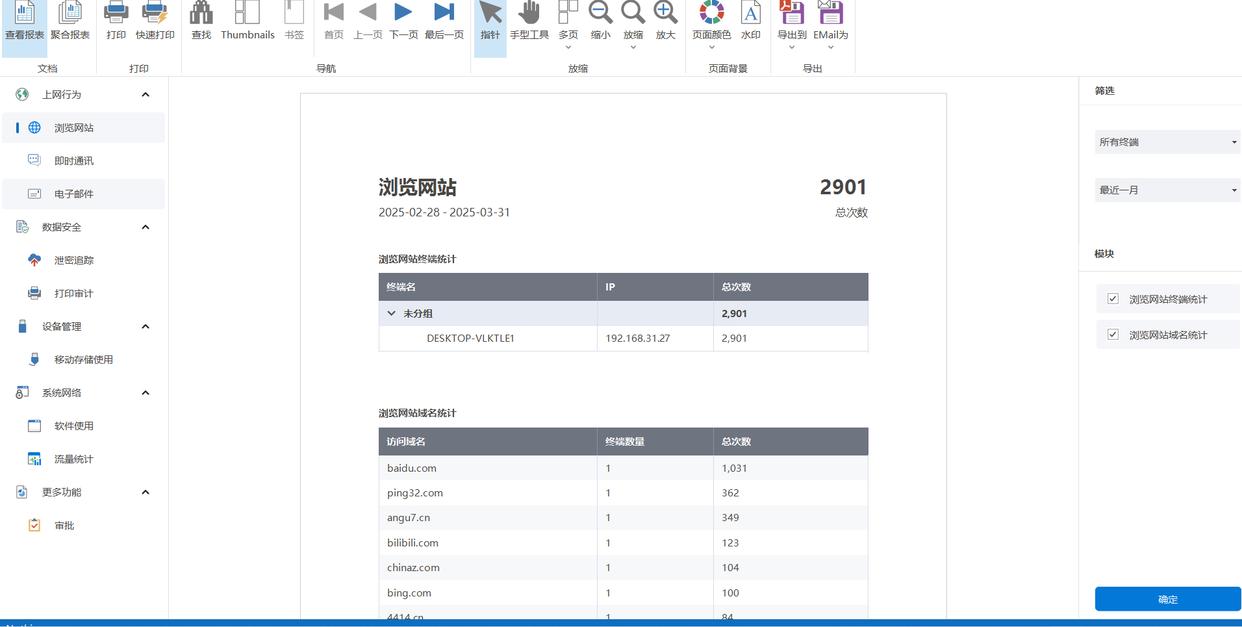Open 浏览网站 in sidebar
1242x627 pixels.
83,128
